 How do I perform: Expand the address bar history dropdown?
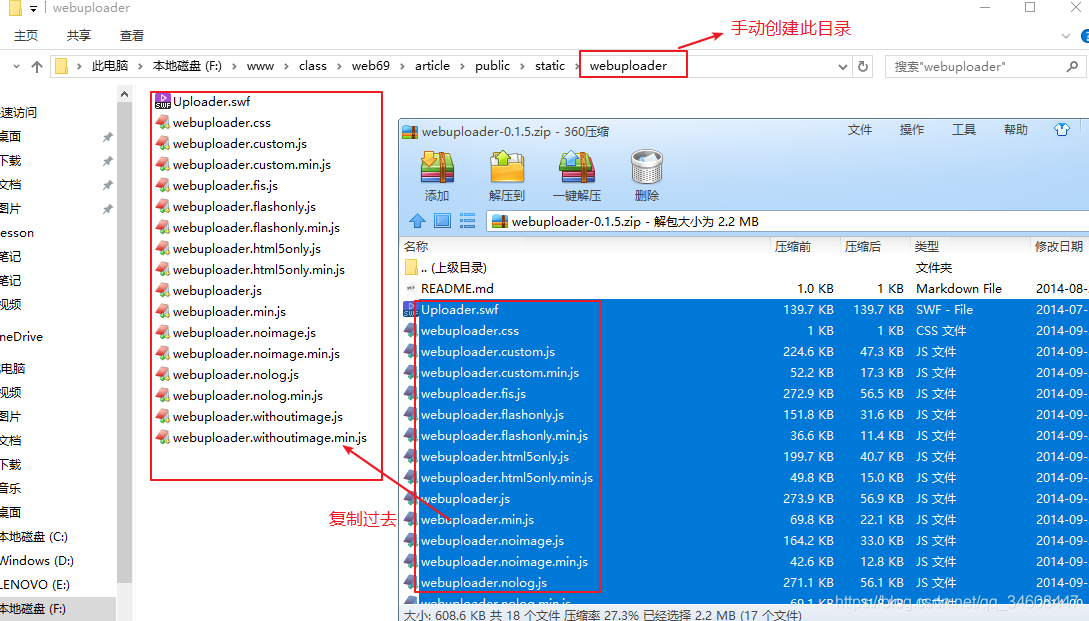(842, 67)
